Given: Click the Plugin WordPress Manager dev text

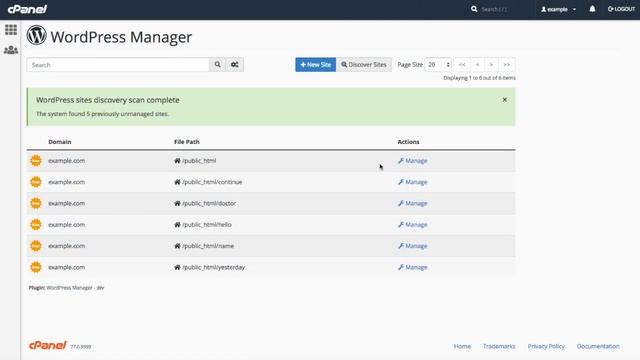Looking at the screenshot, I should (x=66, y=288).
